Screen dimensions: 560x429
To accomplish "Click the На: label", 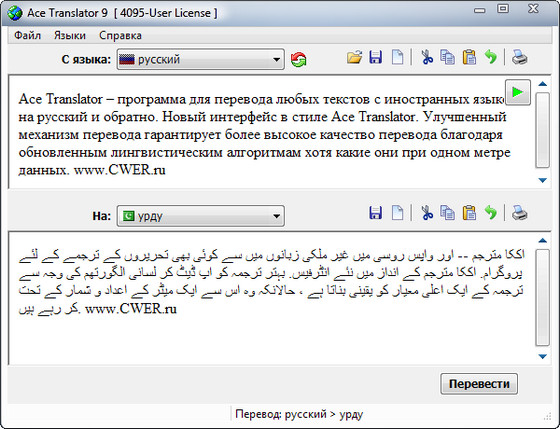I will [x=102, y=216].
